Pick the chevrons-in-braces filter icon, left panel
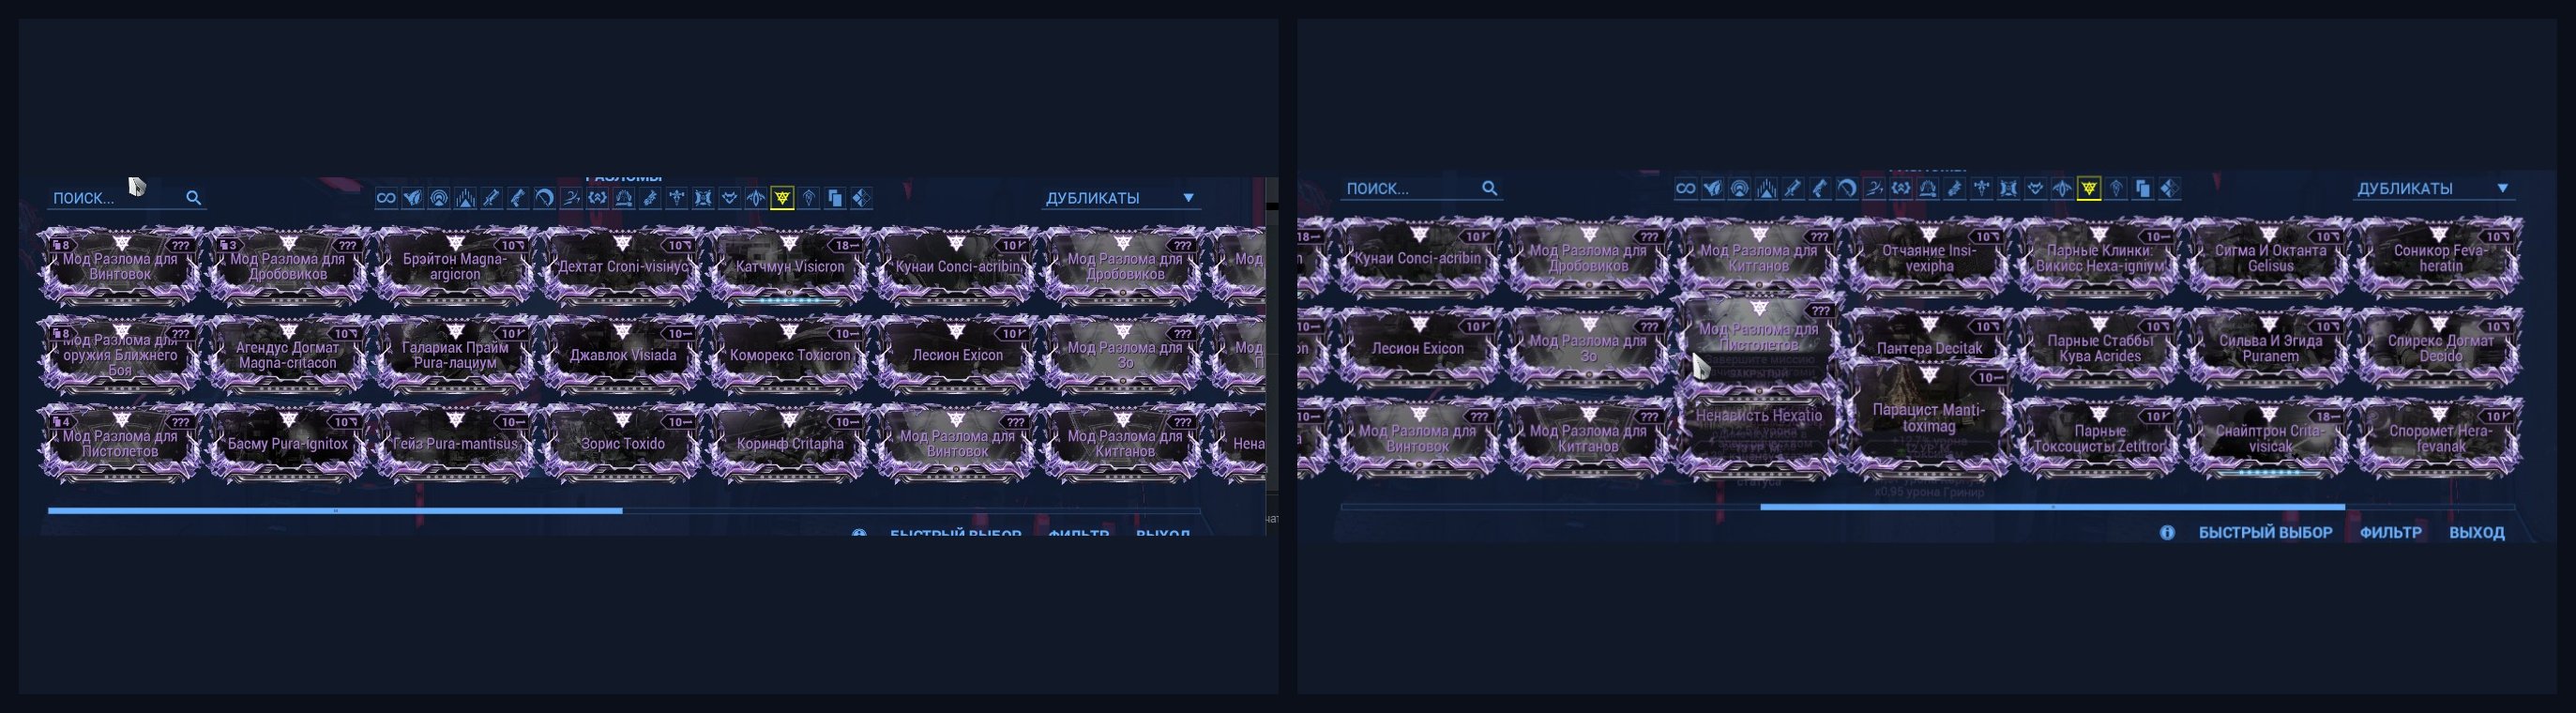Viewport: 2576px width, 713px height. pos(597,198)
